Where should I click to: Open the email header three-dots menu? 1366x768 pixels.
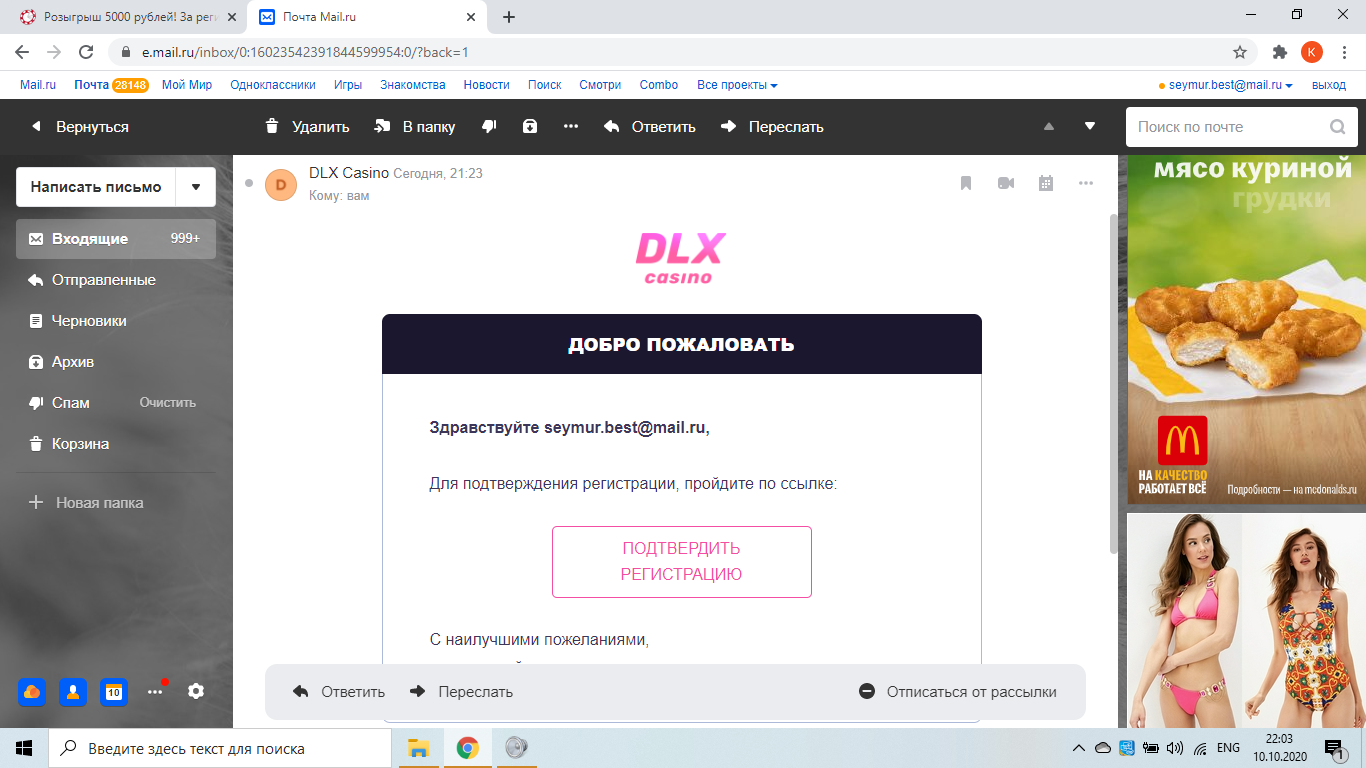1086,183
